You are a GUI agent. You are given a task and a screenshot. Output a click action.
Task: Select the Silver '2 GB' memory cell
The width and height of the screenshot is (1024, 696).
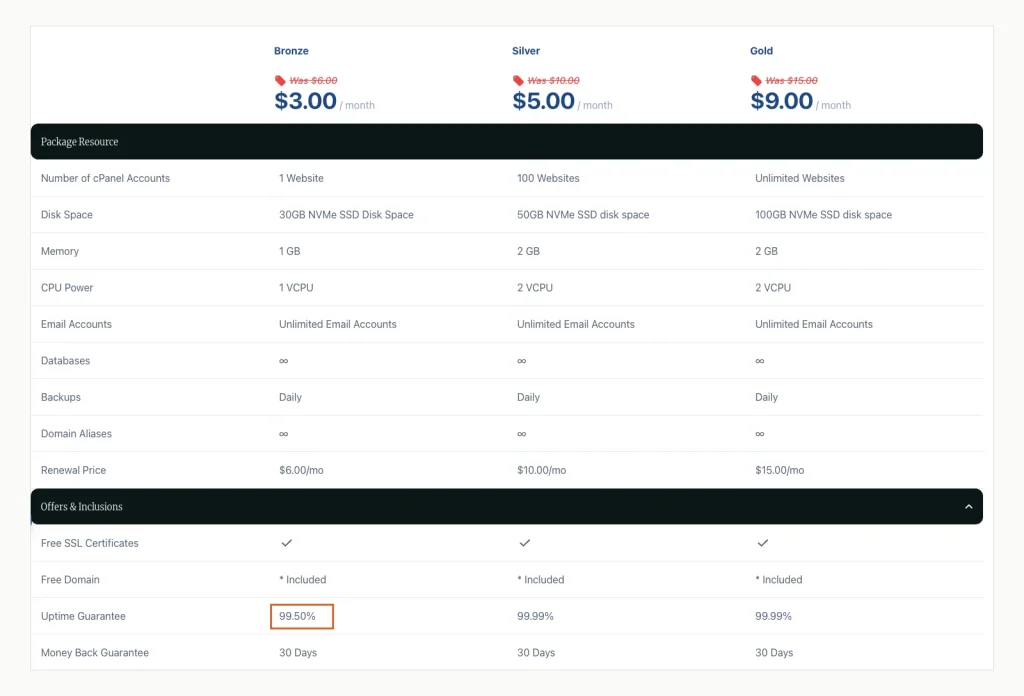click(x=528, y=251)
